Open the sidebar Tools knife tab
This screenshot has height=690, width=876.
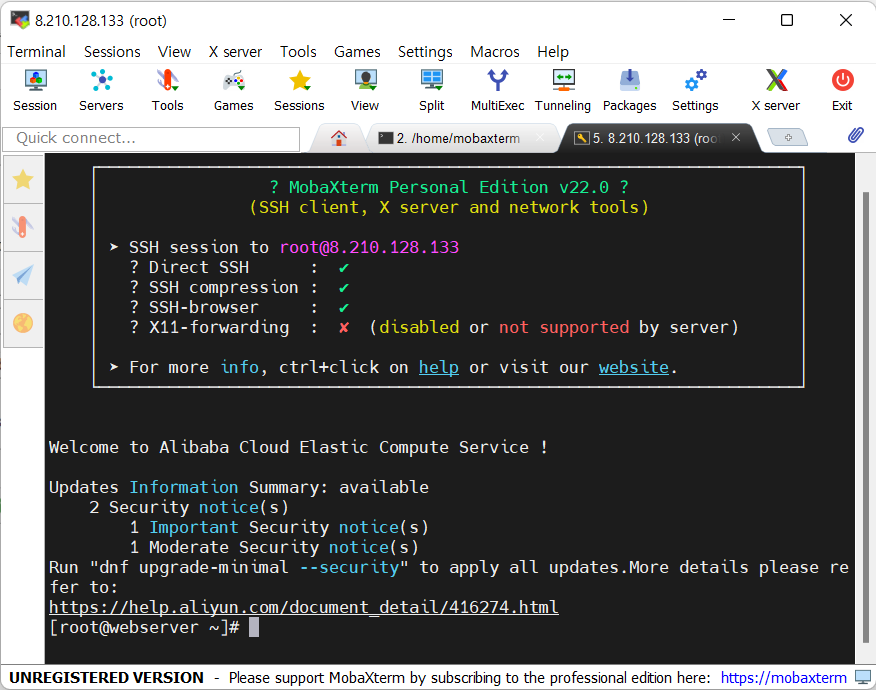[x=23, y=227]
